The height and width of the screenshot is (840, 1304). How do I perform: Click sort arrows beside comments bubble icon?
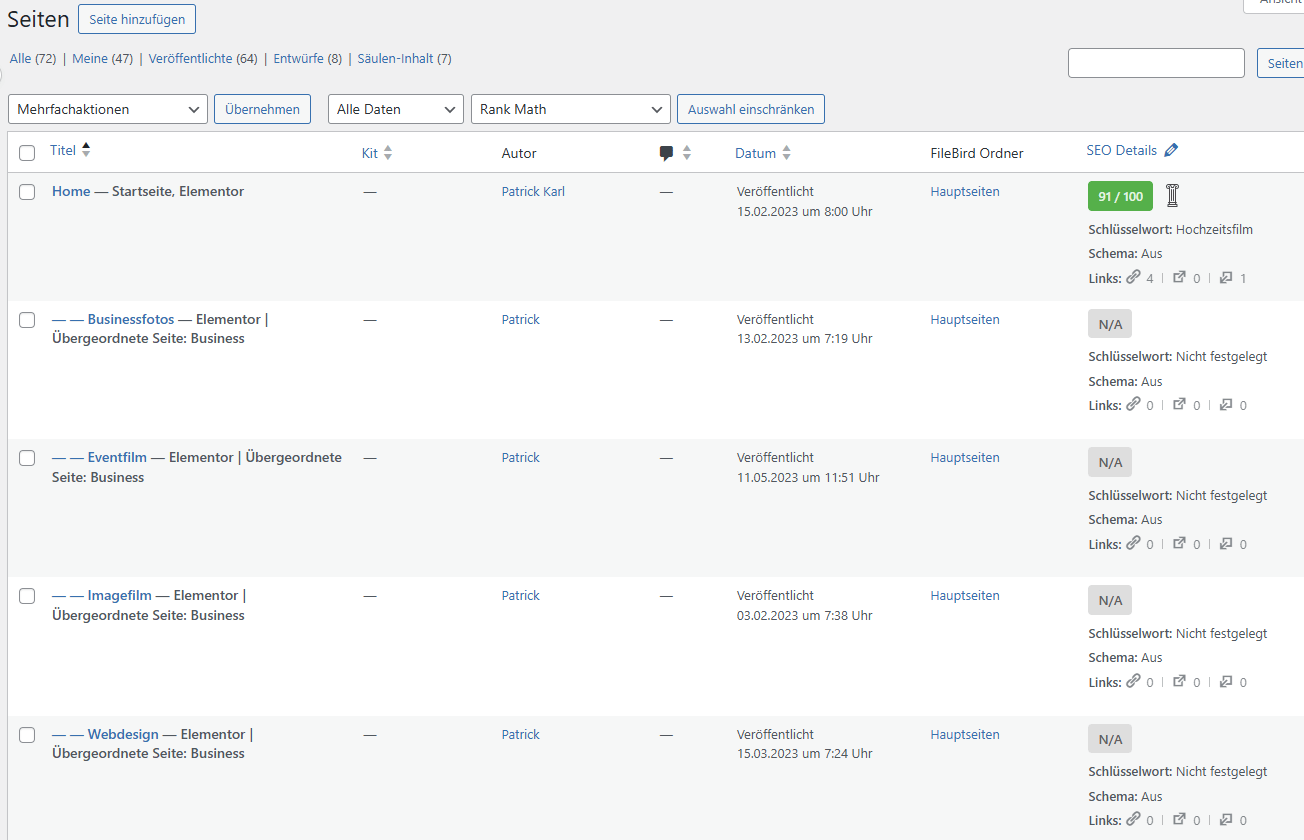coord(687,153)
